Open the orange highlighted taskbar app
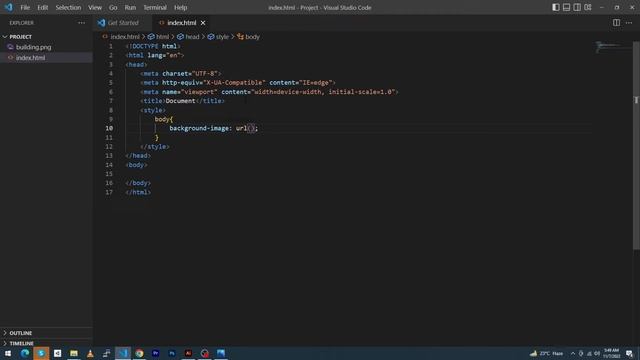This screenshot has height=360, width=640. click(41, 353)
